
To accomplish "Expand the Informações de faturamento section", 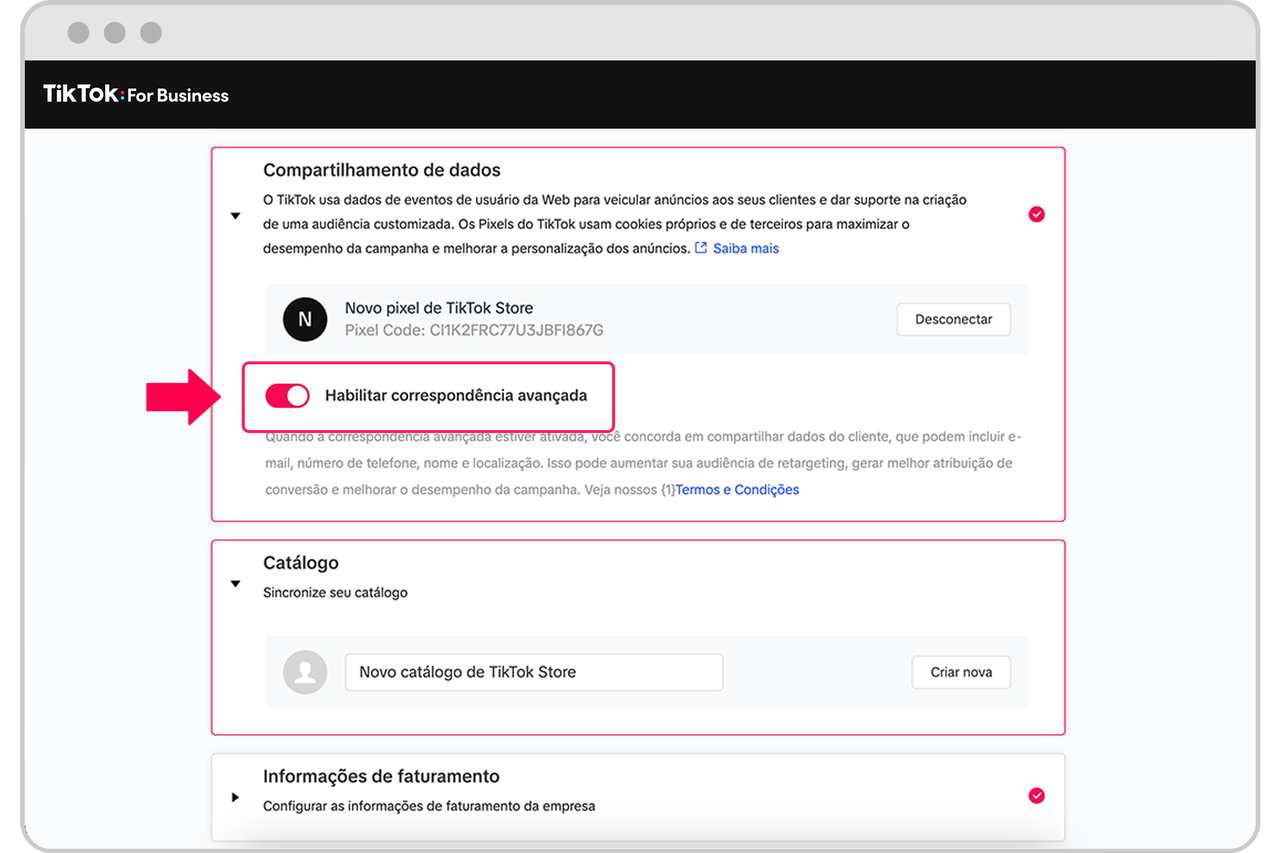I will [x=235, y=797].
